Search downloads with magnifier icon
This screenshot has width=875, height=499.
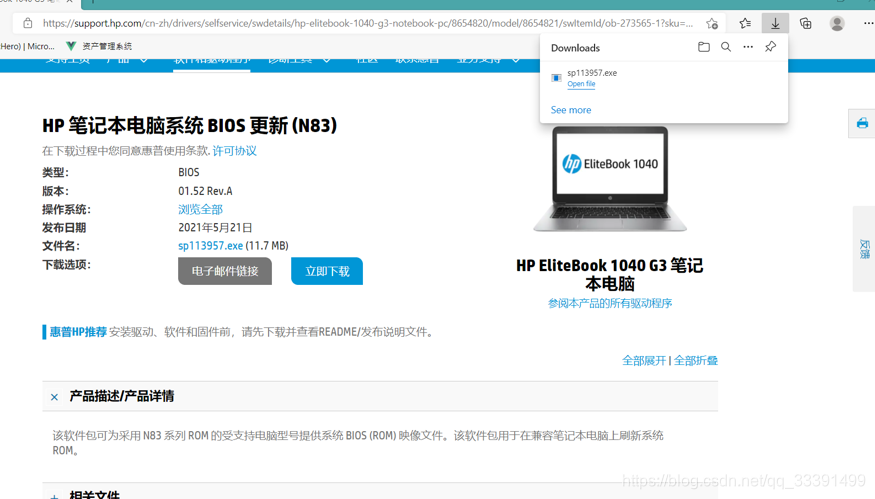pyautogui.click(x=725, y=47)
